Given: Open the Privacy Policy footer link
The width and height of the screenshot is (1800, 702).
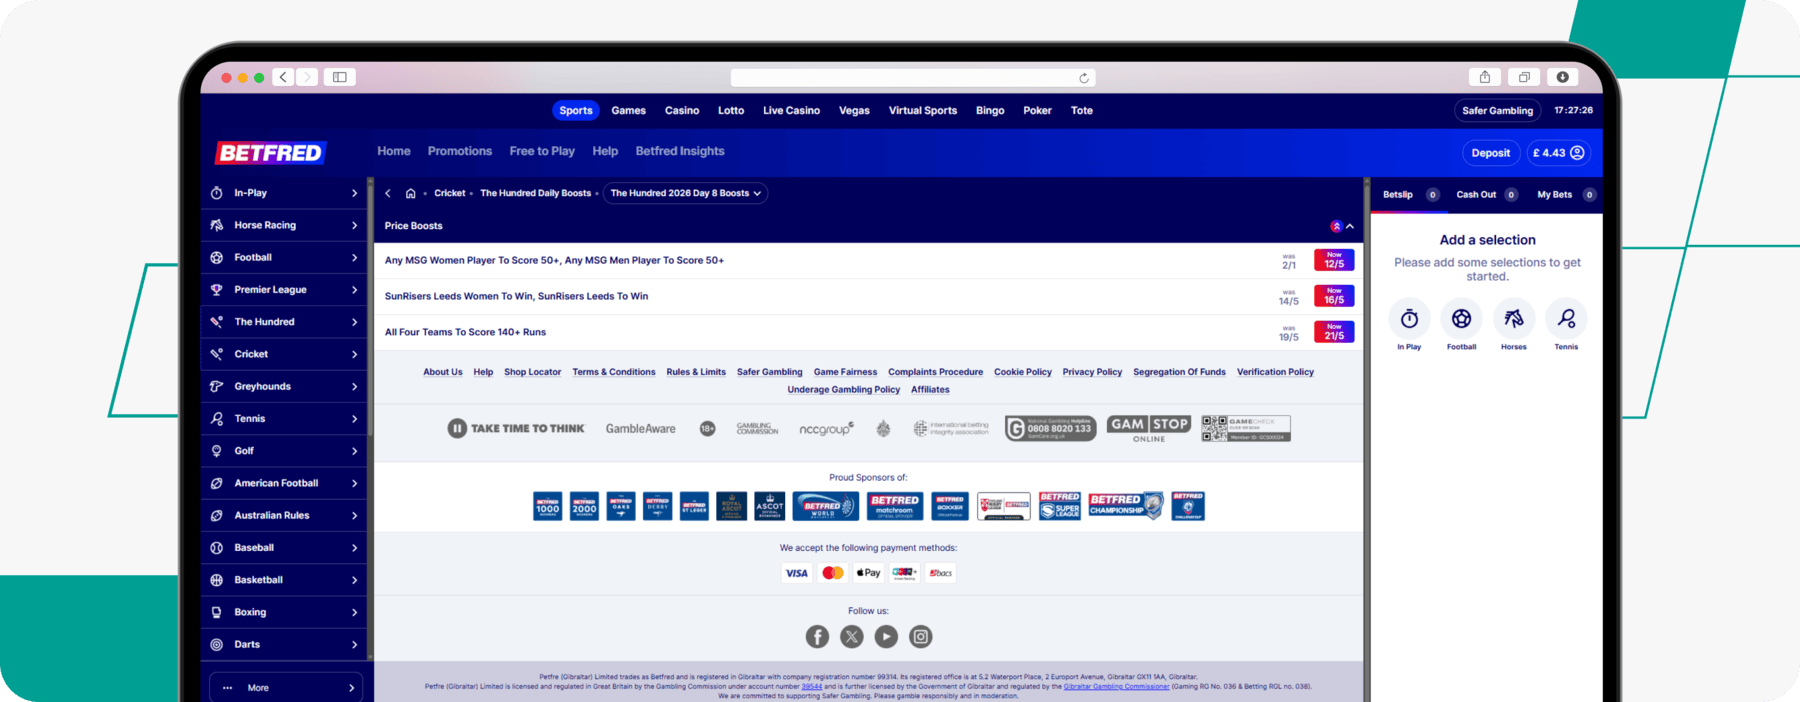Looking at the screenshot, I should coord(1092,372).
